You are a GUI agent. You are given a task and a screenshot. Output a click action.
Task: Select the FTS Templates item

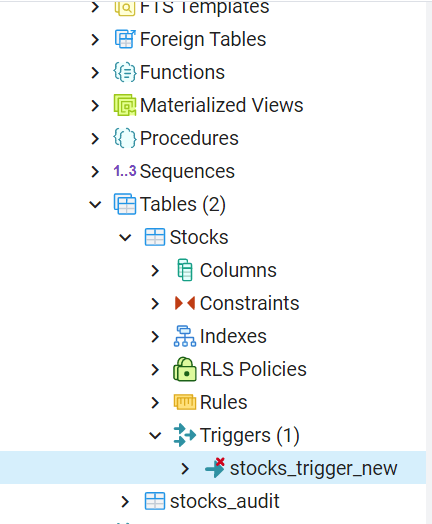tap(204, 7)
